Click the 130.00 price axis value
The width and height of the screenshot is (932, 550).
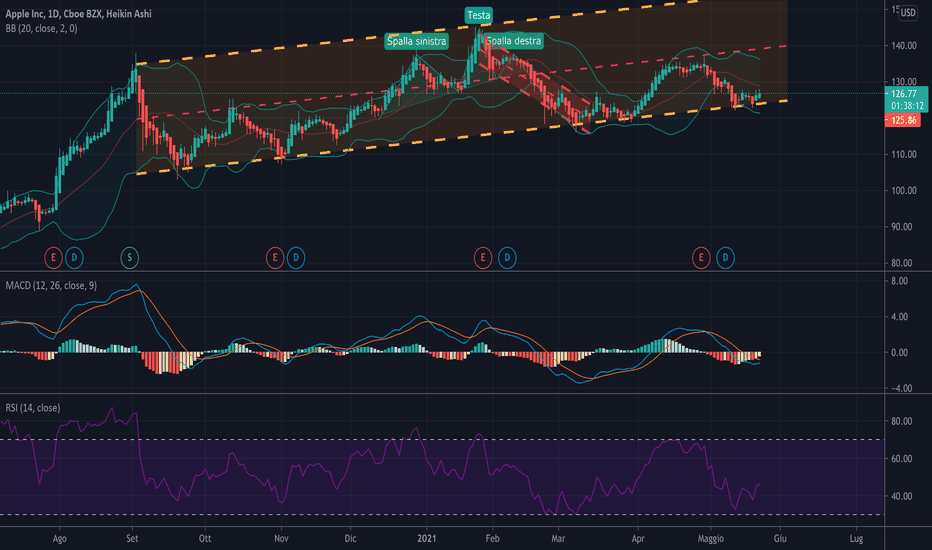pyautogui.click(x=904, y=81)
